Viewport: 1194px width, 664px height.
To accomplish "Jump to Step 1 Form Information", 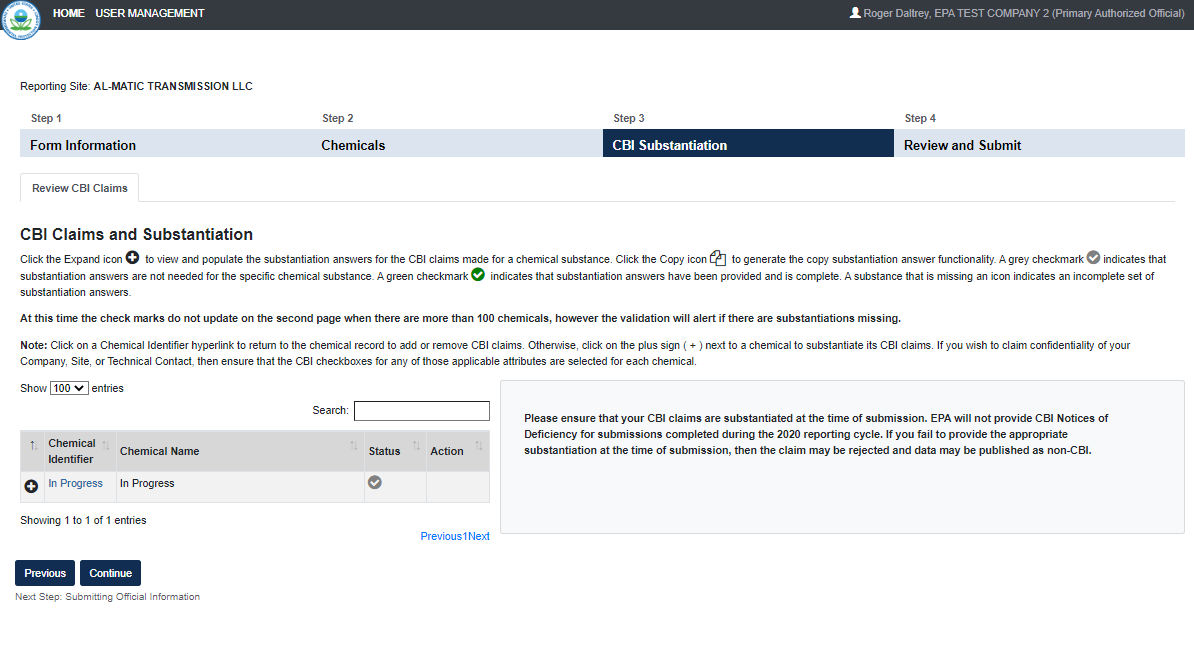I will (x=83, y=145).
